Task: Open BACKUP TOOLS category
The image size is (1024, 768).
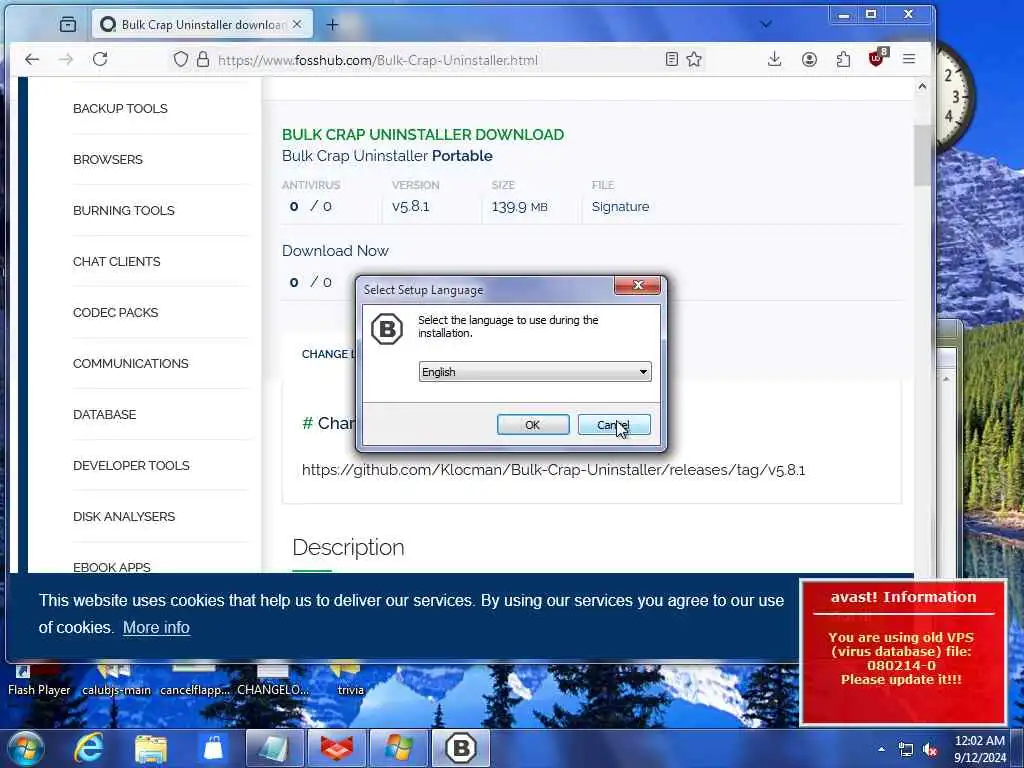Action: (120, 108)
